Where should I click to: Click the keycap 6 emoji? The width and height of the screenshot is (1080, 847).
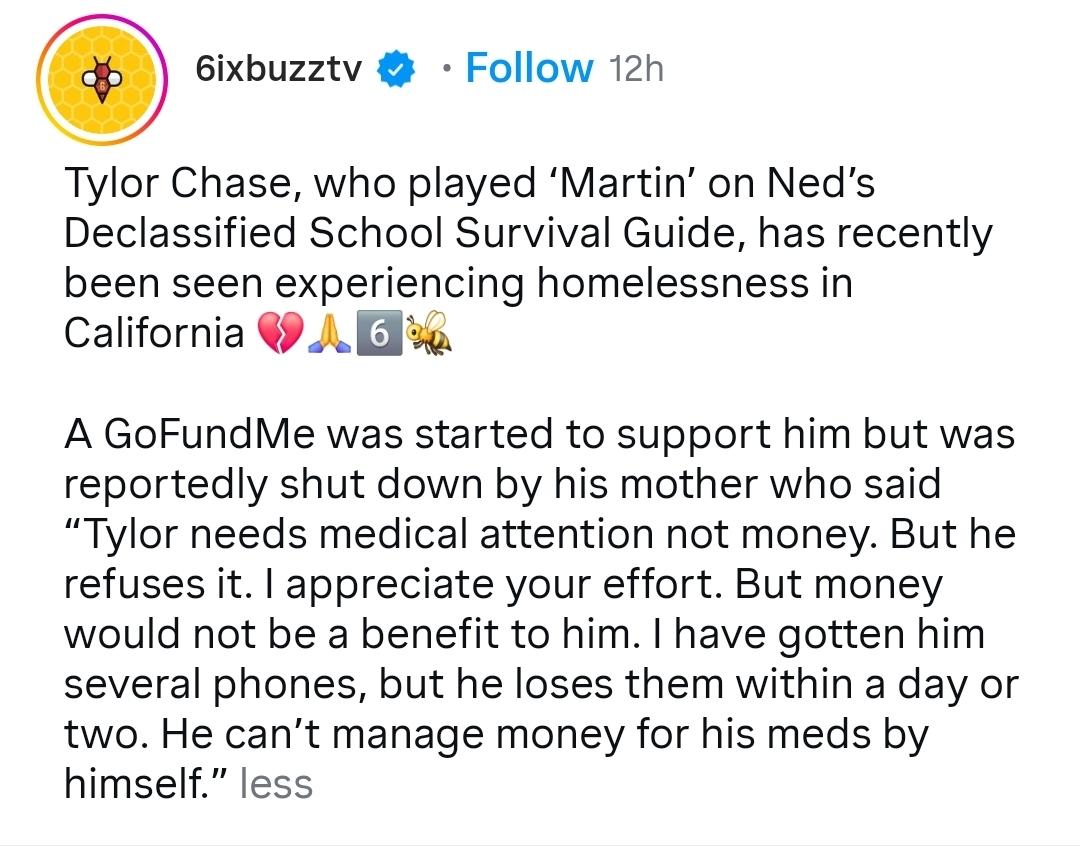(x=379, y=336)
